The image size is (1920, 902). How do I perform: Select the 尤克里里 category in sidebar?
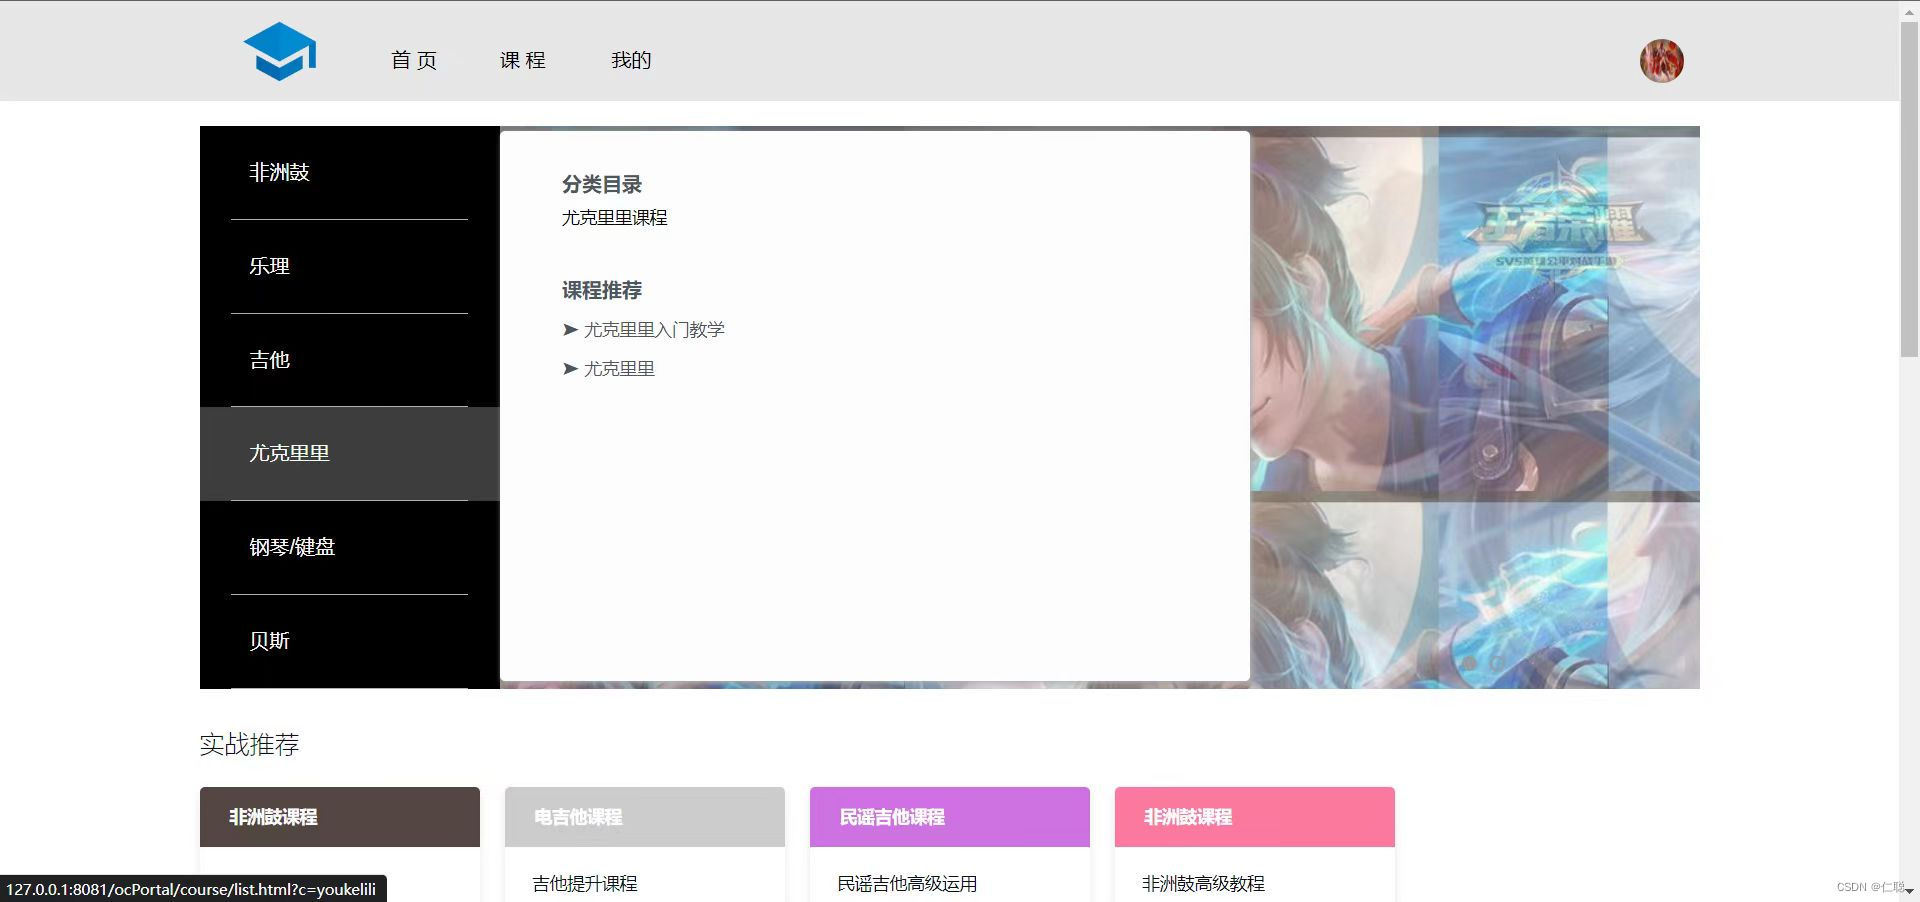point(349,453)
